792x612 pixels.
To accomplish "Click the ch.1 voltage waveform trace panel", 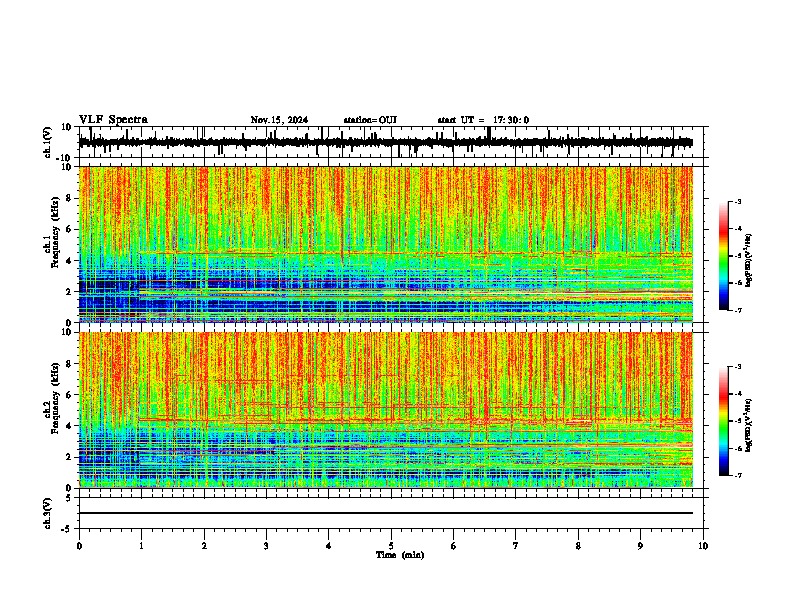I will [x=391, y=142].
